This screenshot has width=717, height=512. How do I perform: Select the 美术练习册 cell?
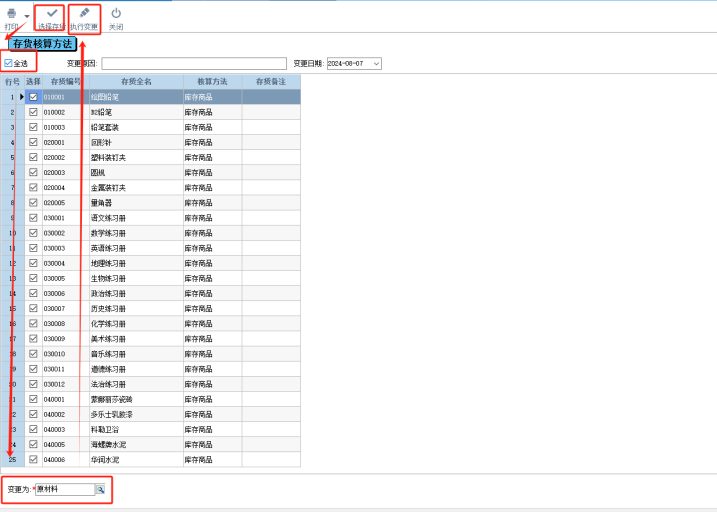[136, 338]
